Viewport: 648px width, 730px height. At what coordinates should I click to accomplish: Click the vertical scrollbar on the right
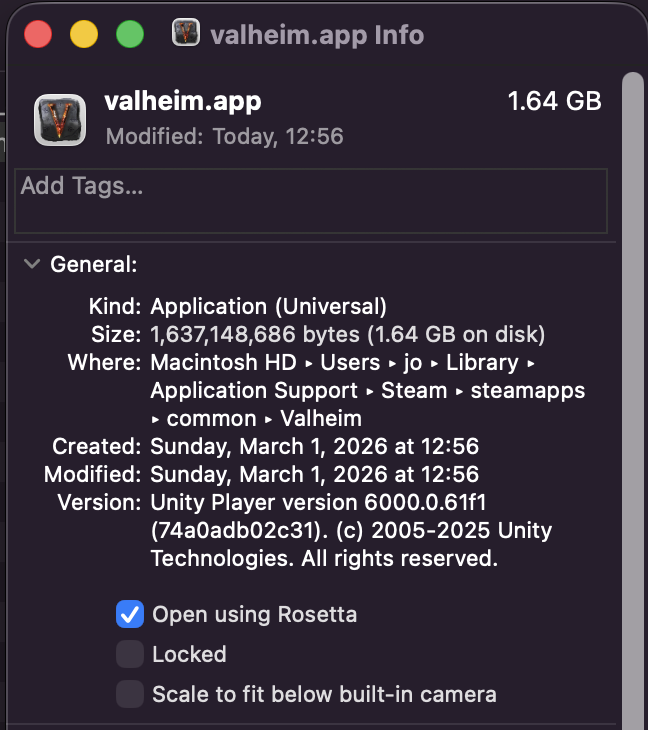(x=633, y=400)
